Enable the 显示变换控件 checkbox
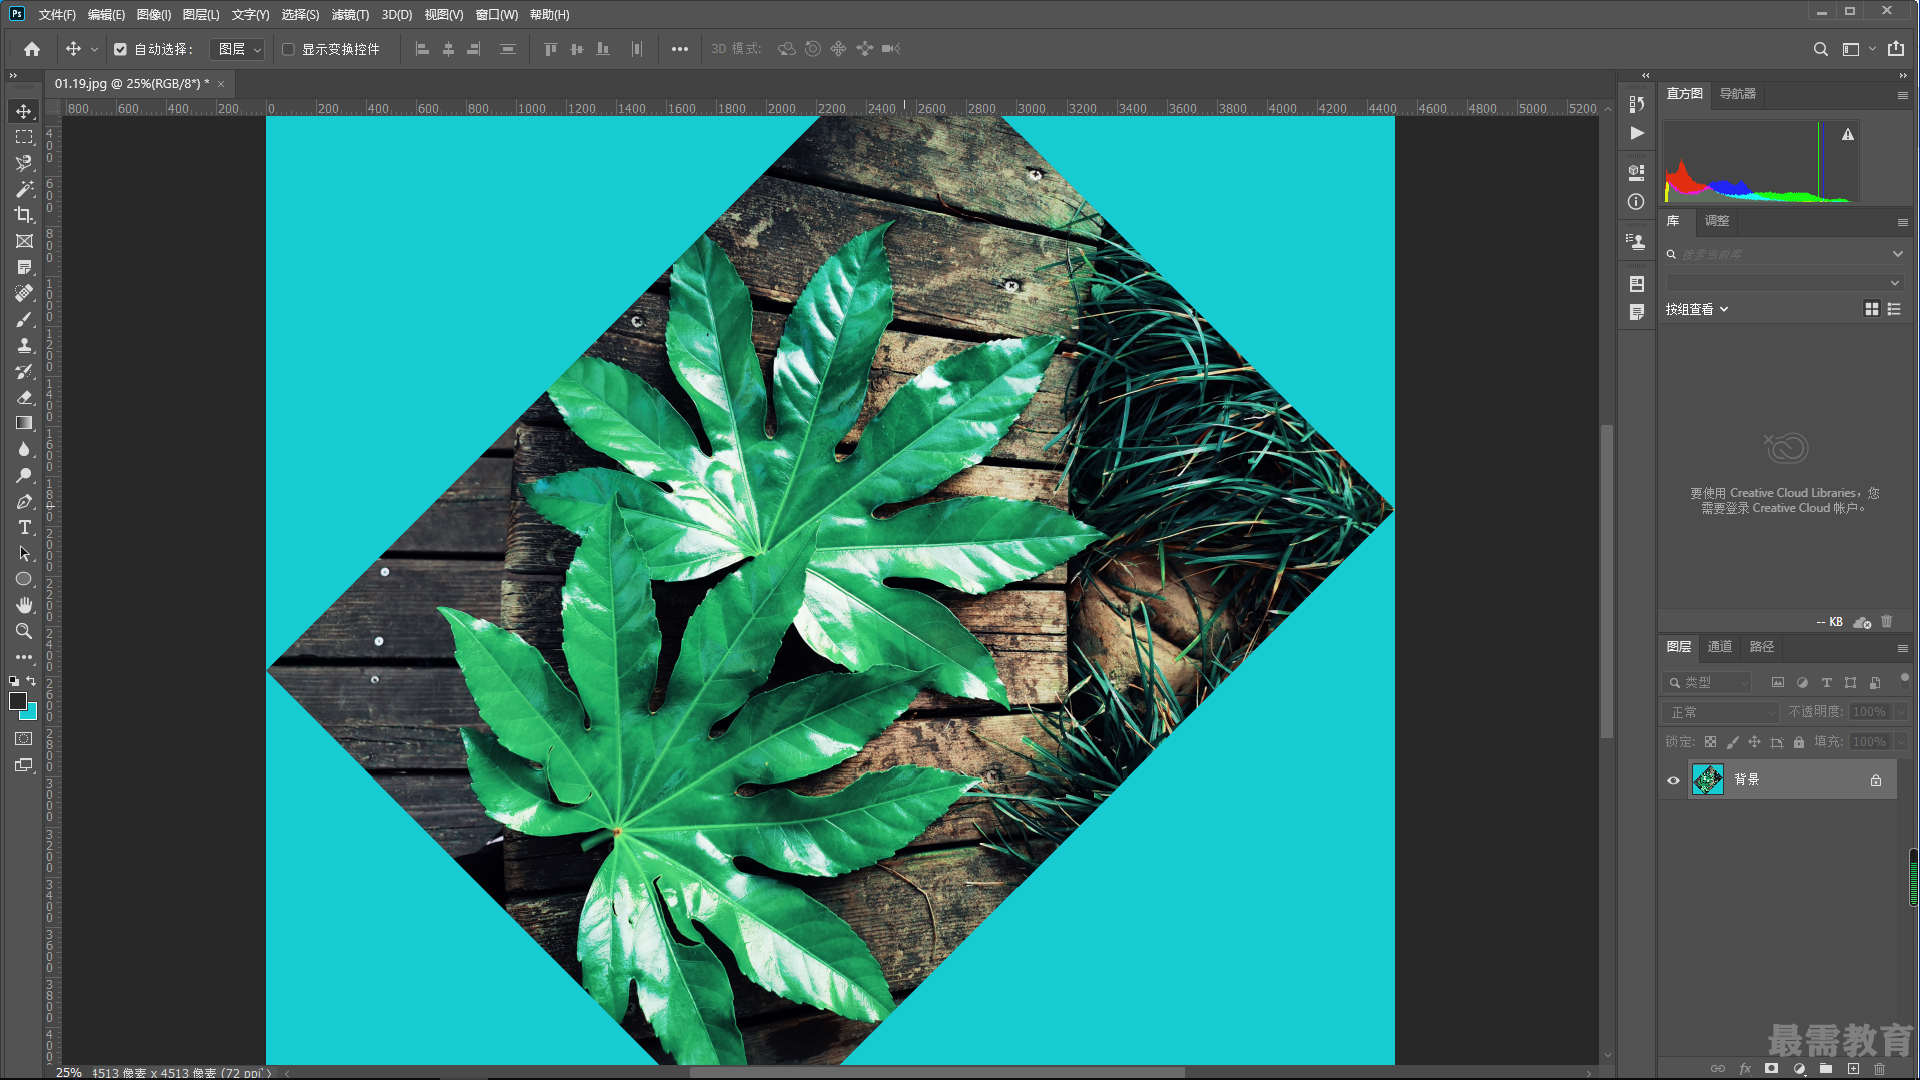 pos(288,49)
